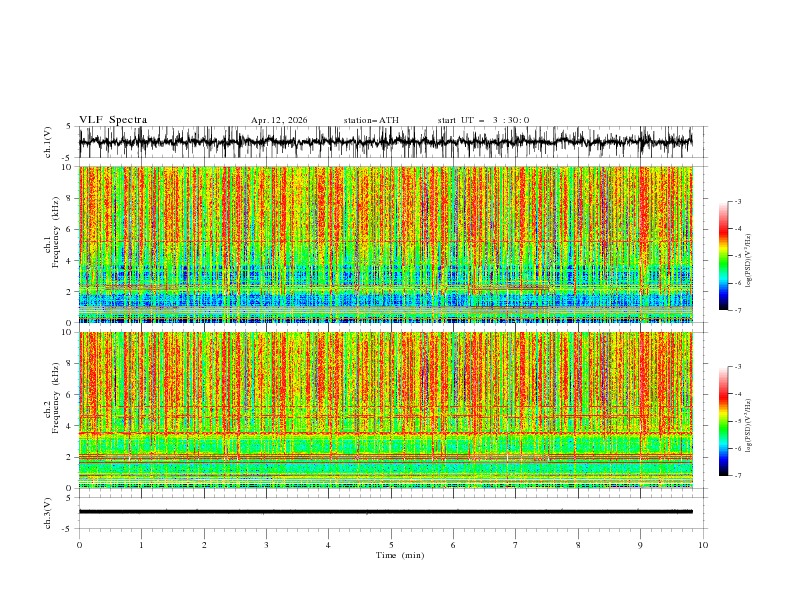Click time axis tick label "3"

click(x=266, y=545)
